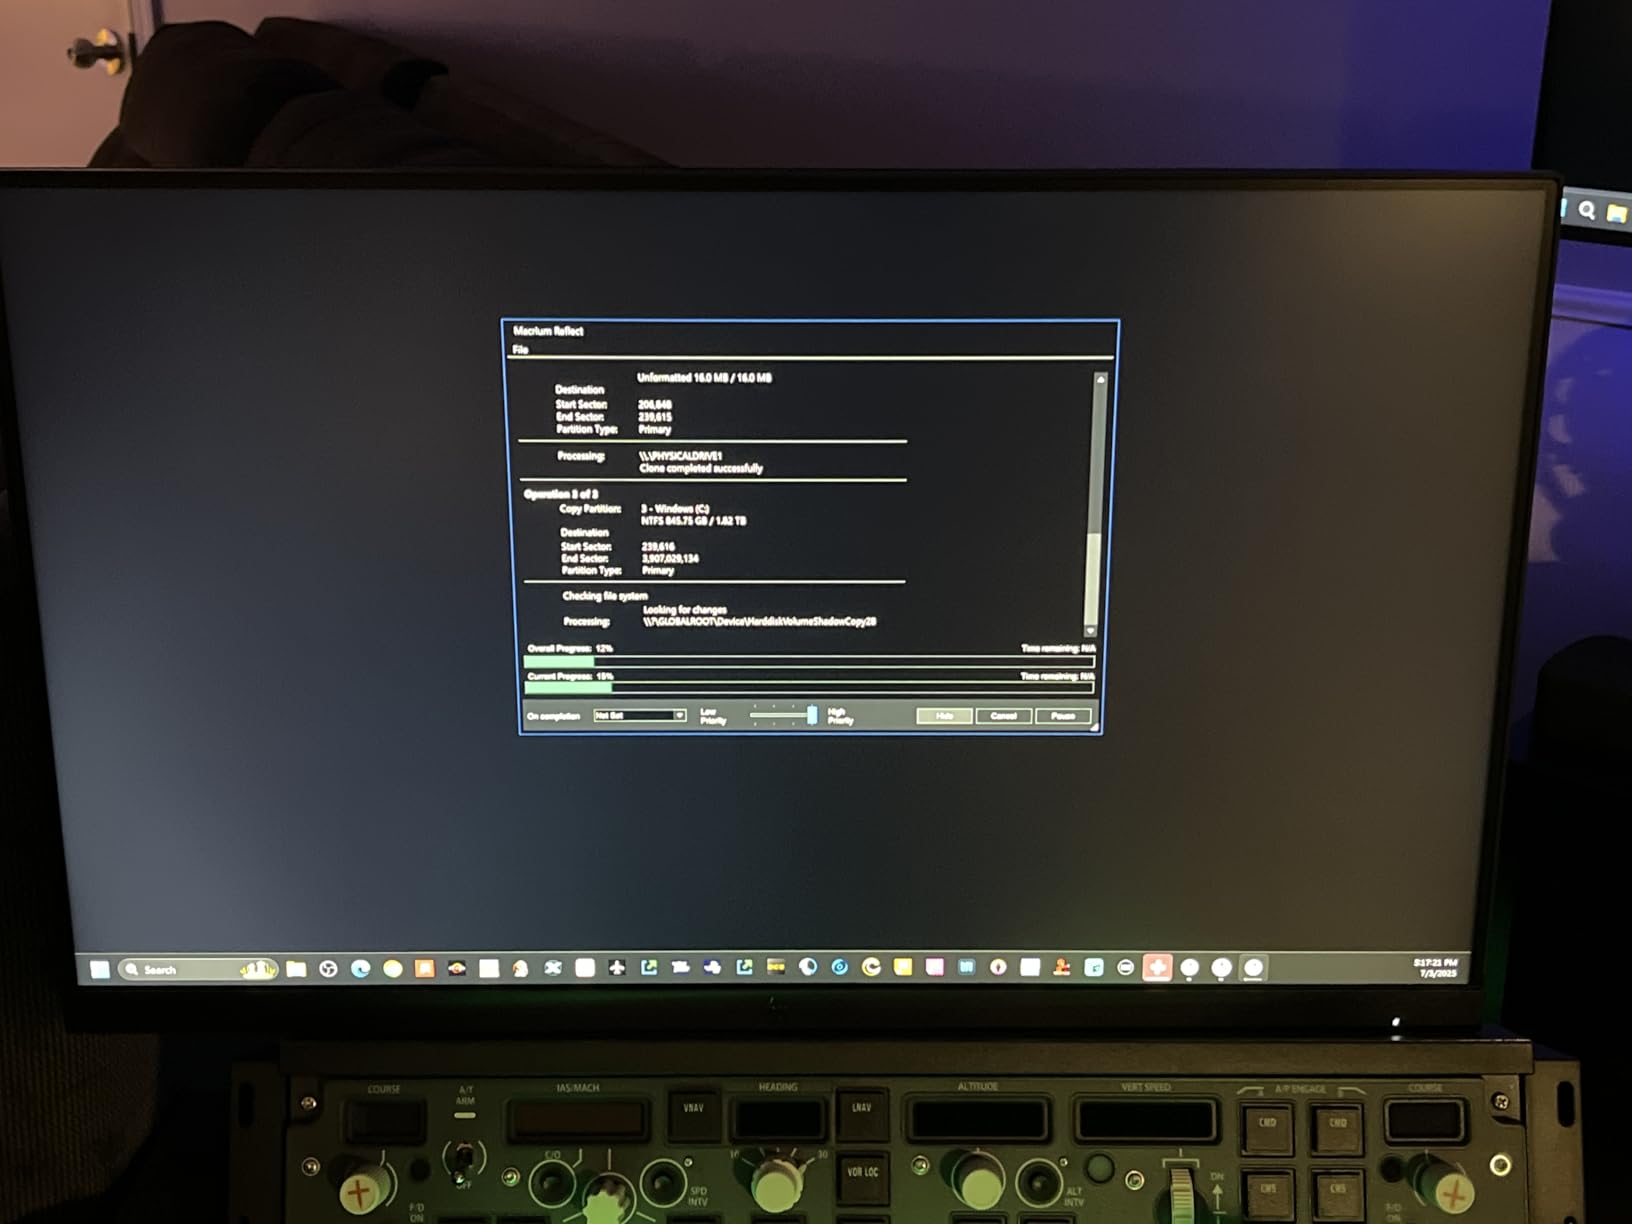This screenshot has height=1224, width=1632.
Task: Click the log scrollbar up arrow
Action: [x=1100, y=380]
